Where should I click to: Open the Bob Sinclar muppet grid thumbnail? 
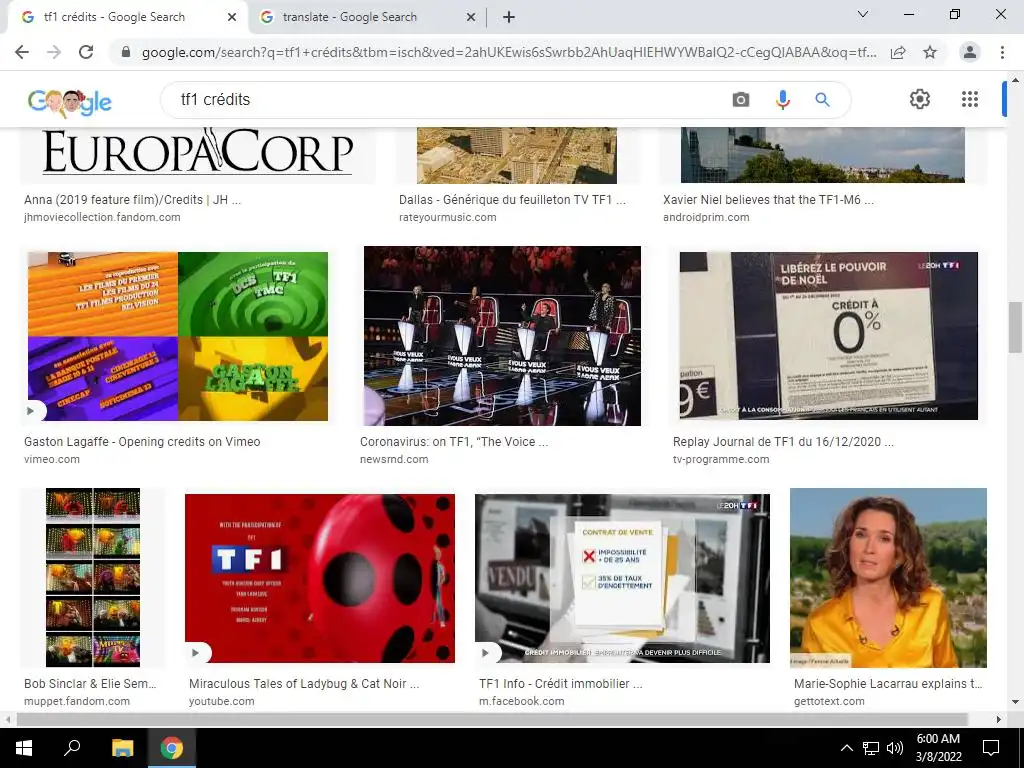[93, 577]
